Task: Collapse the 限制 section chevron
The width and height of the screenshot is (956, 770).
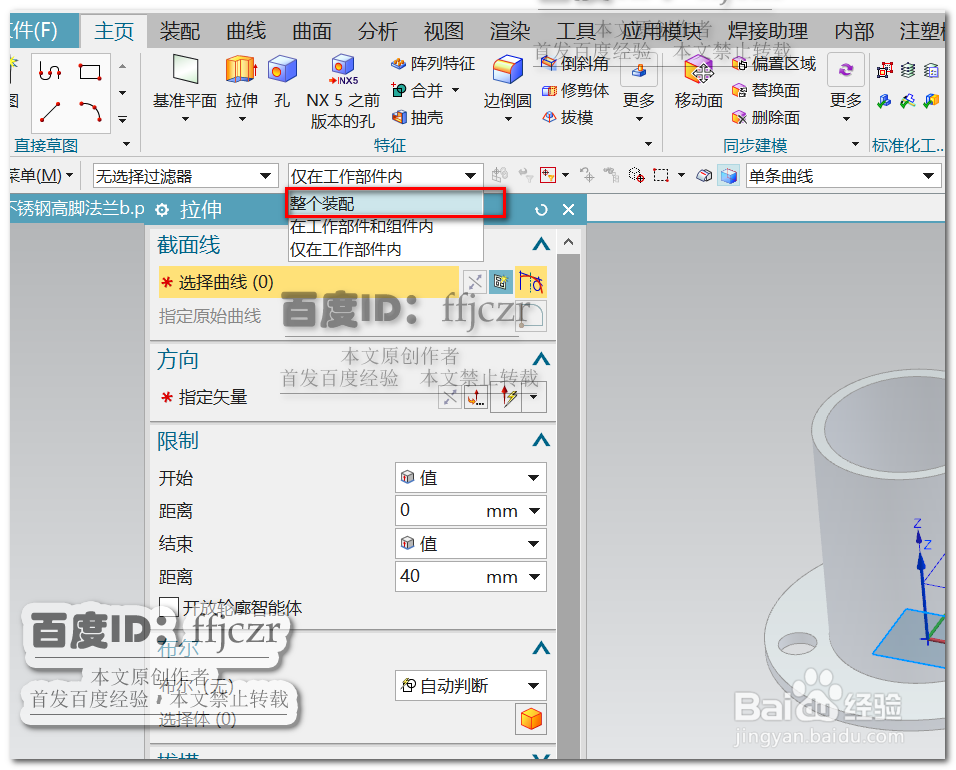Action: (x=541, y=440)
